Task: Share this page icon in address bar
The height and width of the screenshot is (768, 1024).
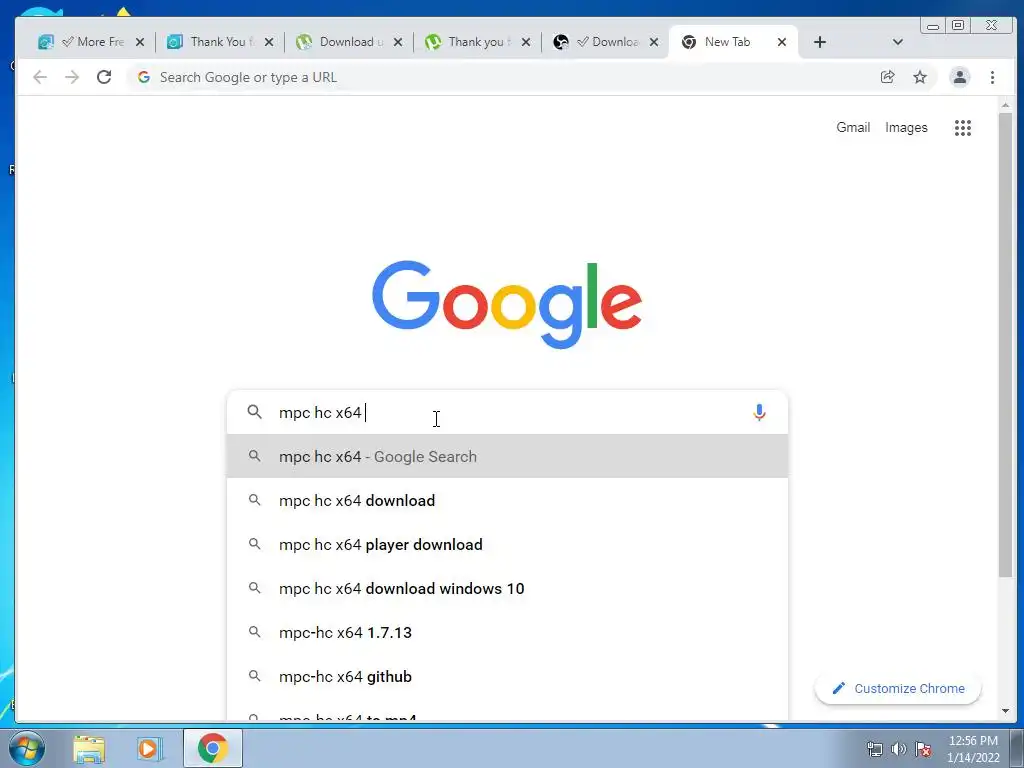Action: (x=888, y=77)
